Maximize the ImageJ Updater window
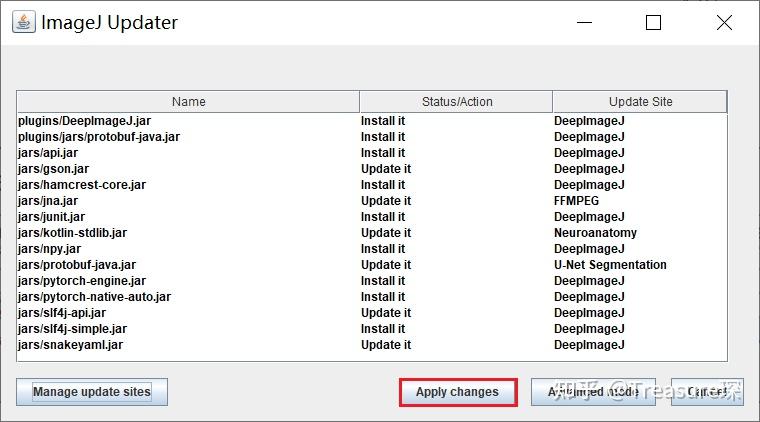 pyautogui.click(x=653, y=22)
